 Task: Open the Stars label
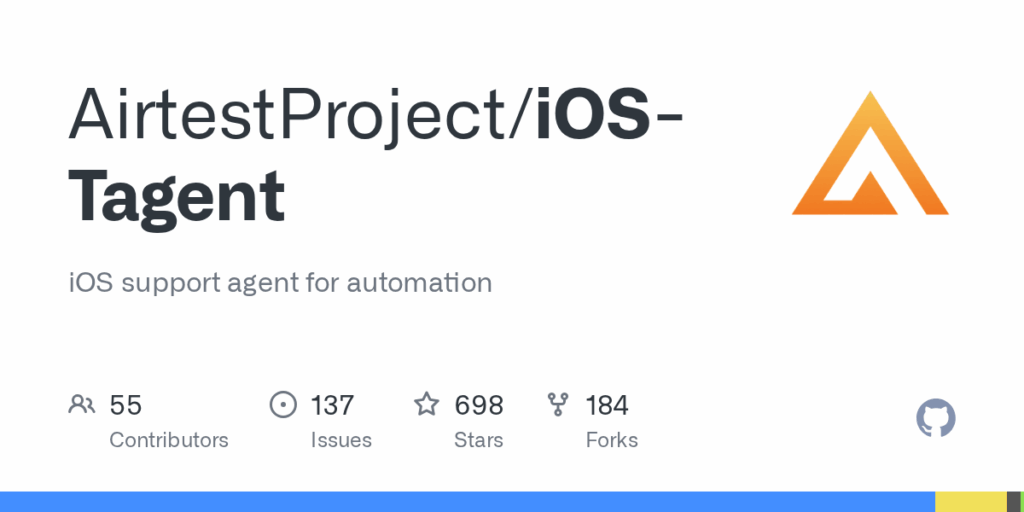tap(479, 440)
